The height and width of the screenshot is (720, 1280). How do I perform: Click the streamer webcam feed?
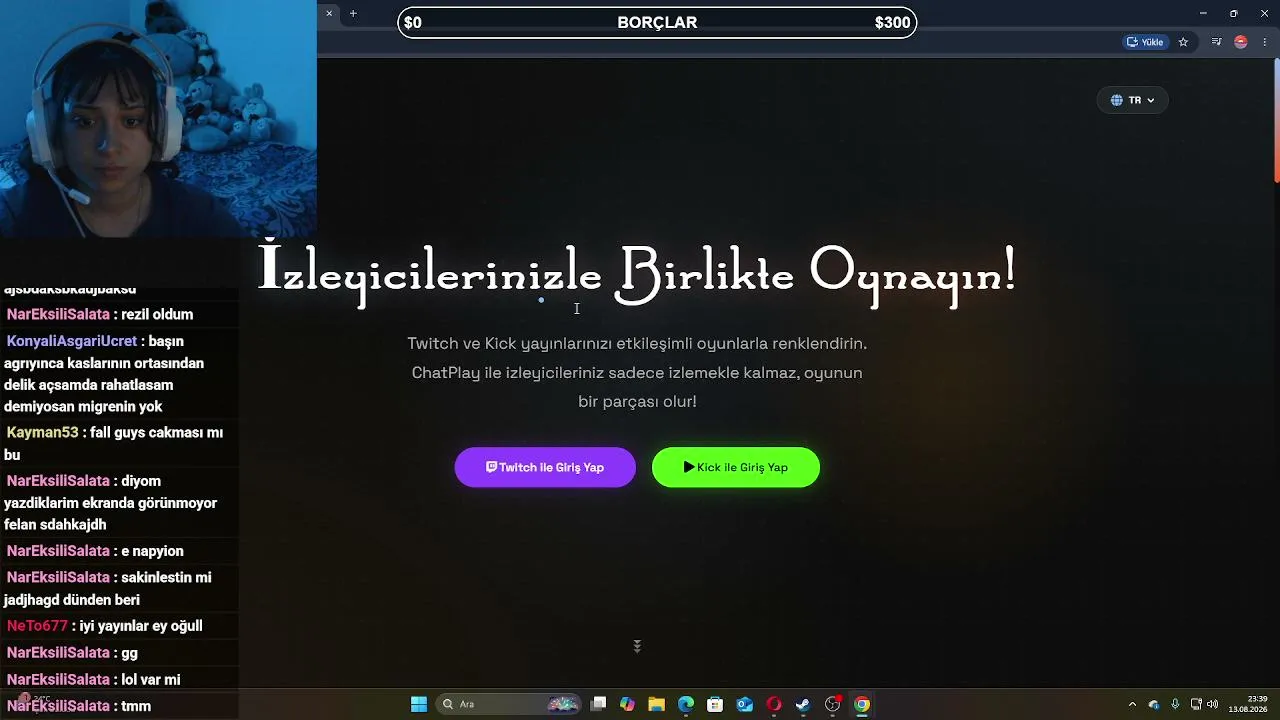pyautogui.click(x=158, y=119)
